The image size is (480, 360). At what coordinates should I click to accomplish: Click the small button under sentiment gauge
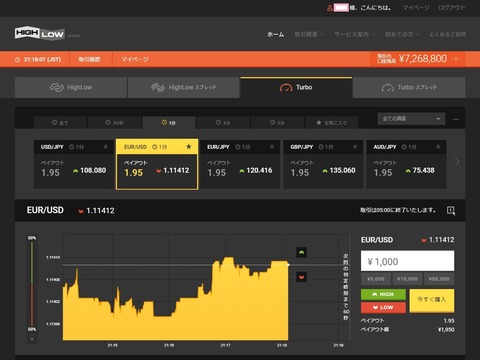(x=32, y=339)
